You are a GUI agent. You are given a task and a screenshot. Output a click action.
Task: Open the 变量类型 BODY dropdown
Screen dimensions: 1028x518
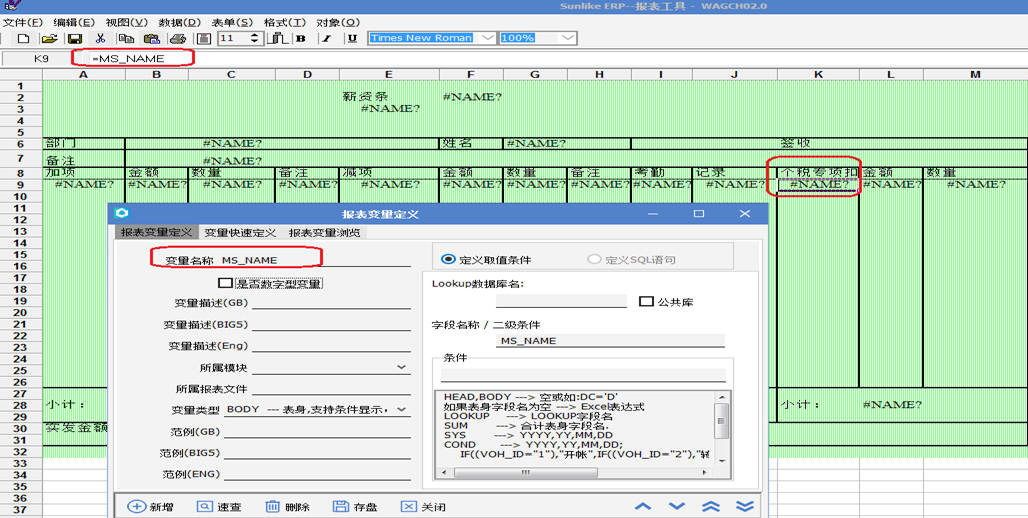point(402,409)
